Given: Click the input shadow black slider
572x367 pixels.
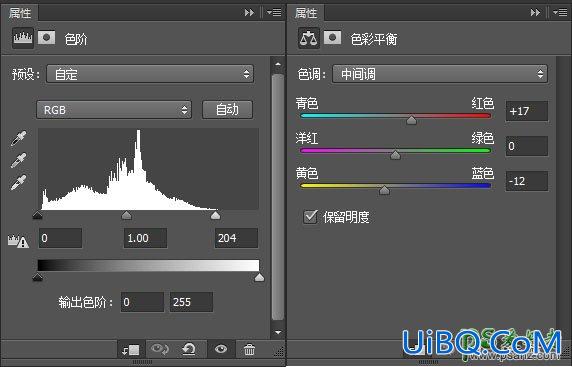Looking at the screenshot, I should coord(38,215).
